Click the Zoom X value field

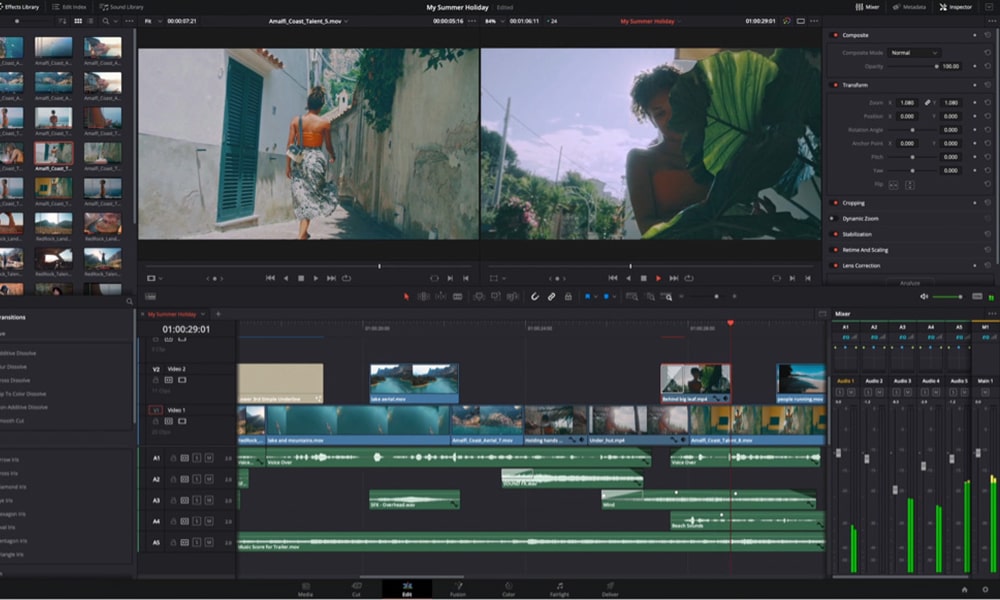pos(907,103)
